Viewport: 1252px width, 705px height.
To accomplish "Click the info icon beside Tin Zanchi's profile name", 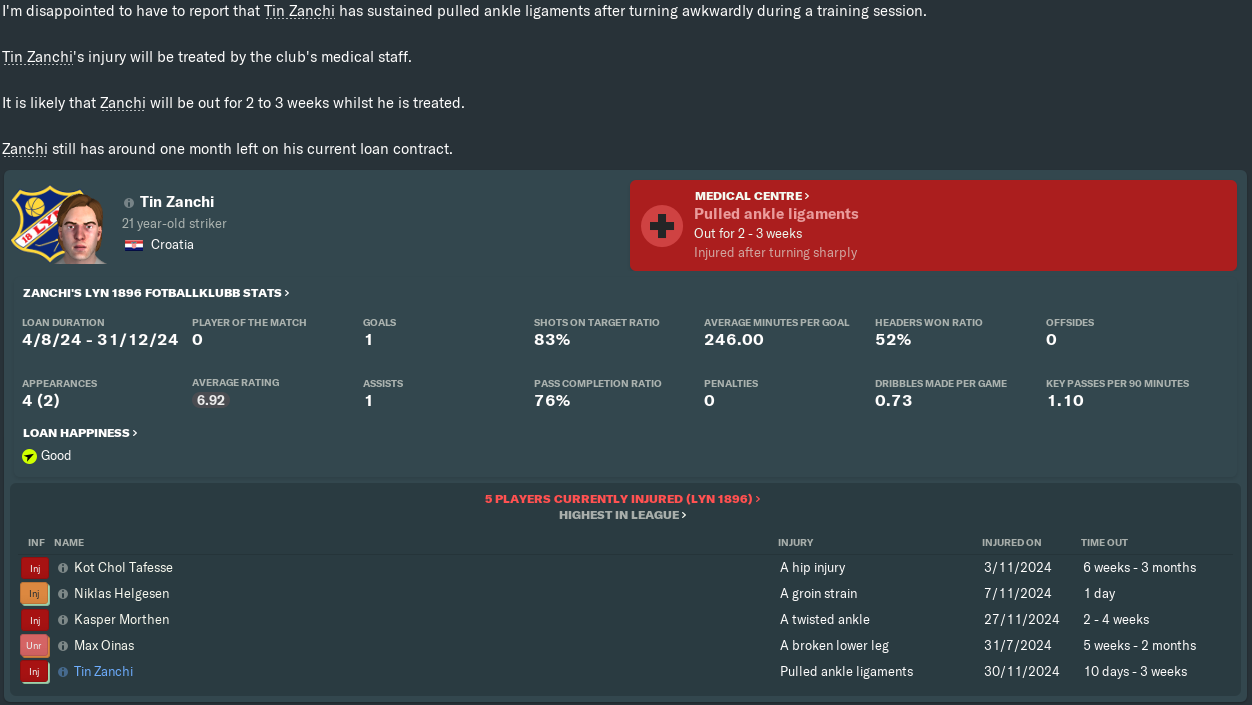I will coord(129,203).
